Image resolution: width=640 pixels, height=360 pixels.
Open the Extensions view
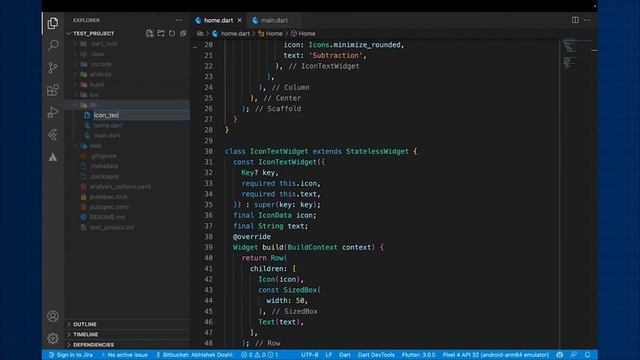tap(53, 90)
